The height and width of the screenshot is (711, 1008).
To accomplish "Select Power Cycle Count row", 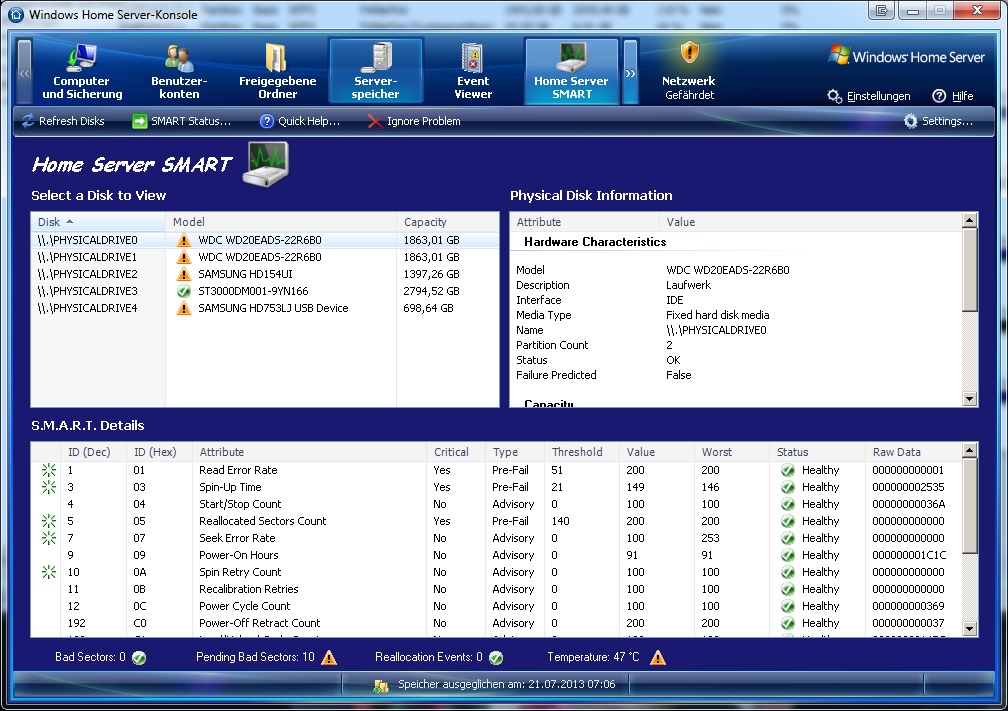I will coord(496,606).
